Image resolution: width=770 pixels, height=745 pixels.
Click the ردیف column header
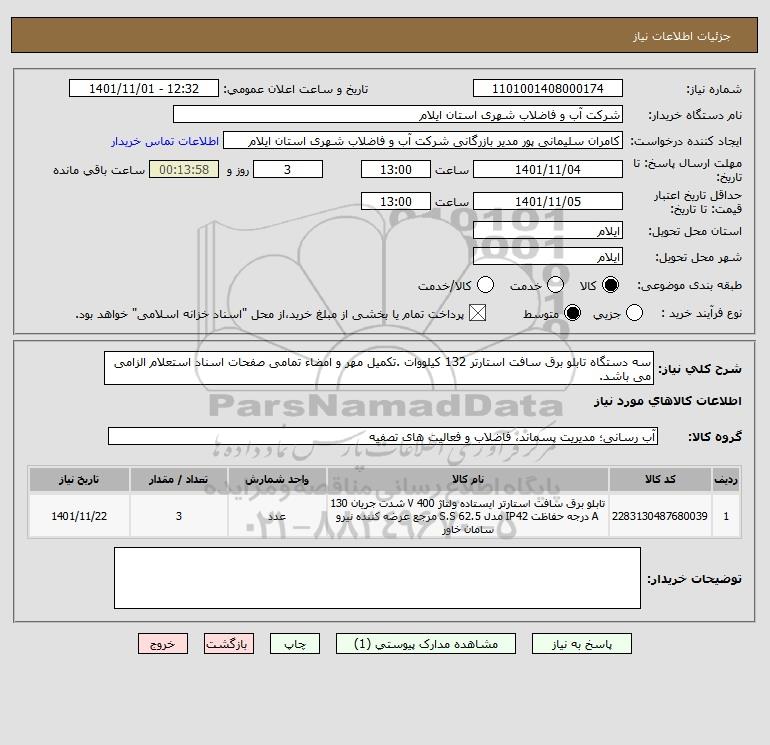click(x=726, y=479)
